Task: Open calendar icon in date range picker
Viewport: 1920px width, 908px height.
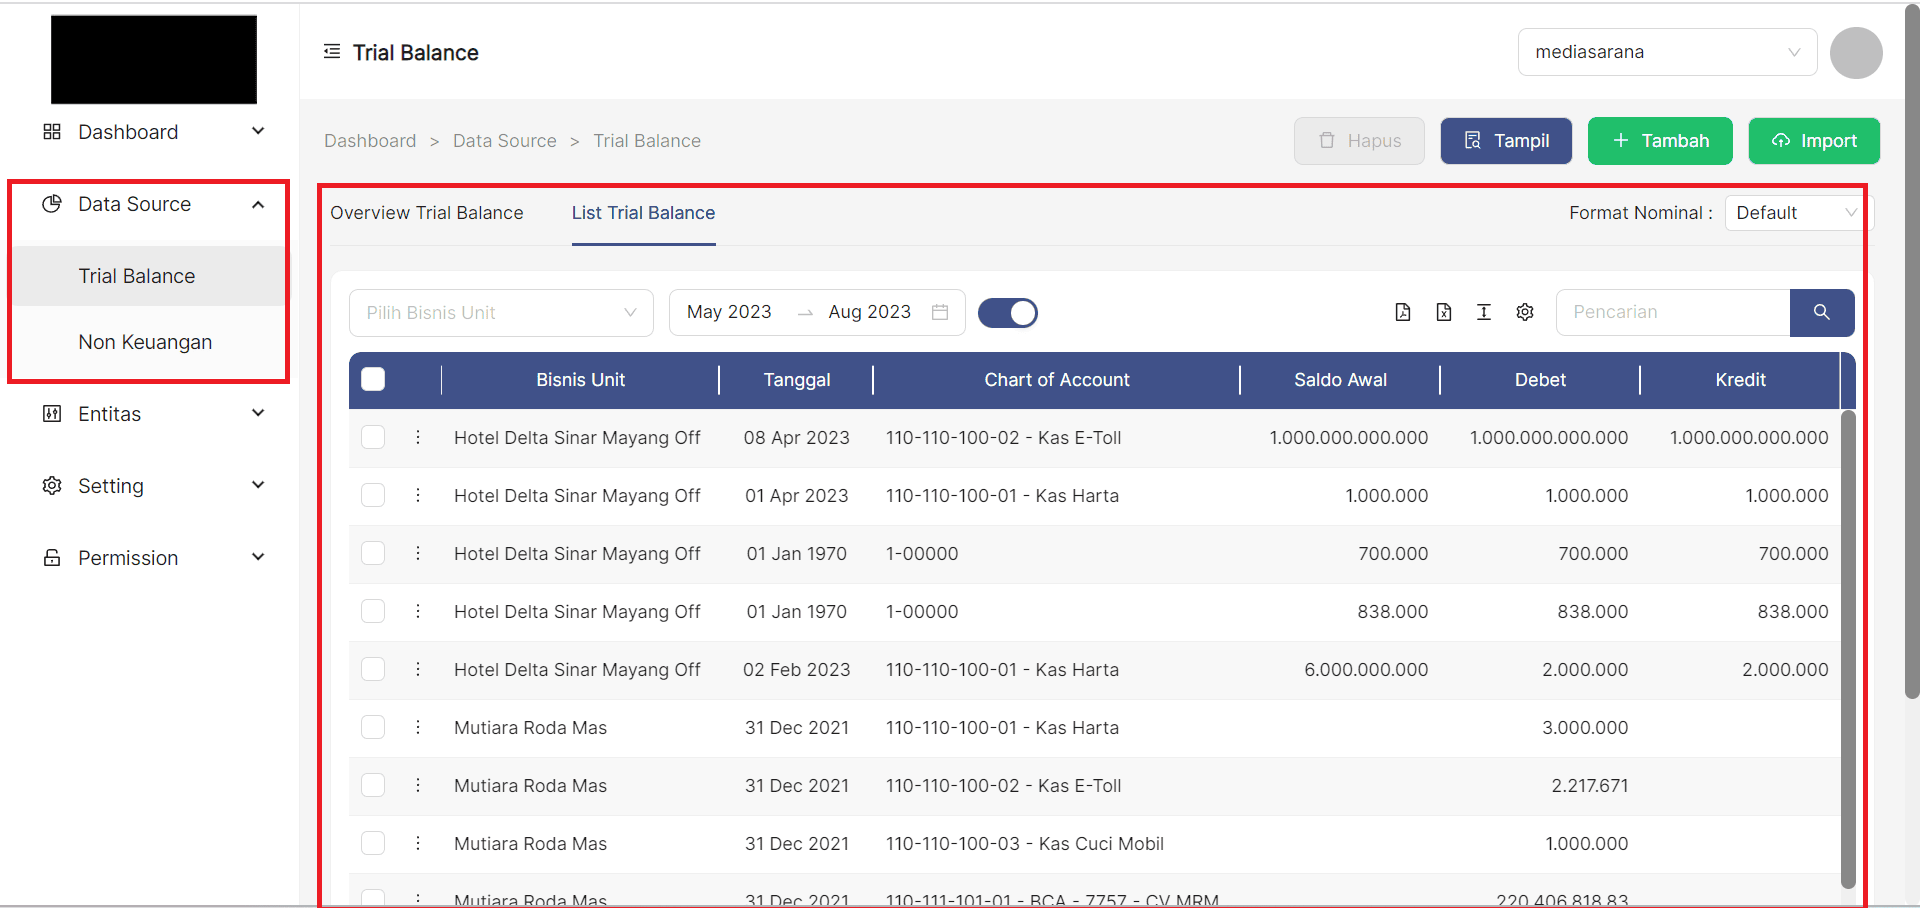Action: pyautogui.click(x=940, y=312)
